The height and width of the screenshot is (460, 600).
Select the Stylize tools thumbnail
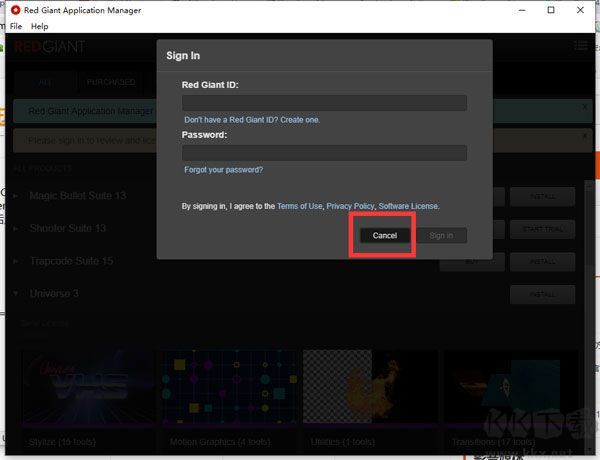[x=88, y=387]
